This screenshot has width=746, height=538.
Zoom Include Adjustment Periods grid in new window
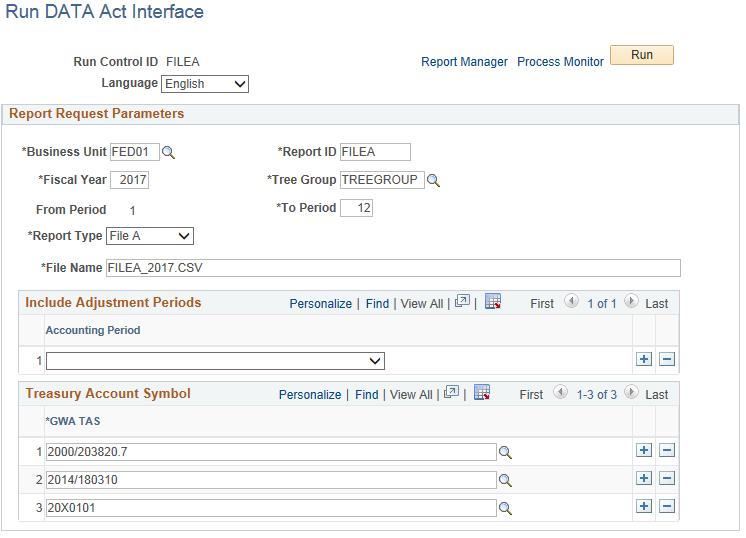(462, 301)
